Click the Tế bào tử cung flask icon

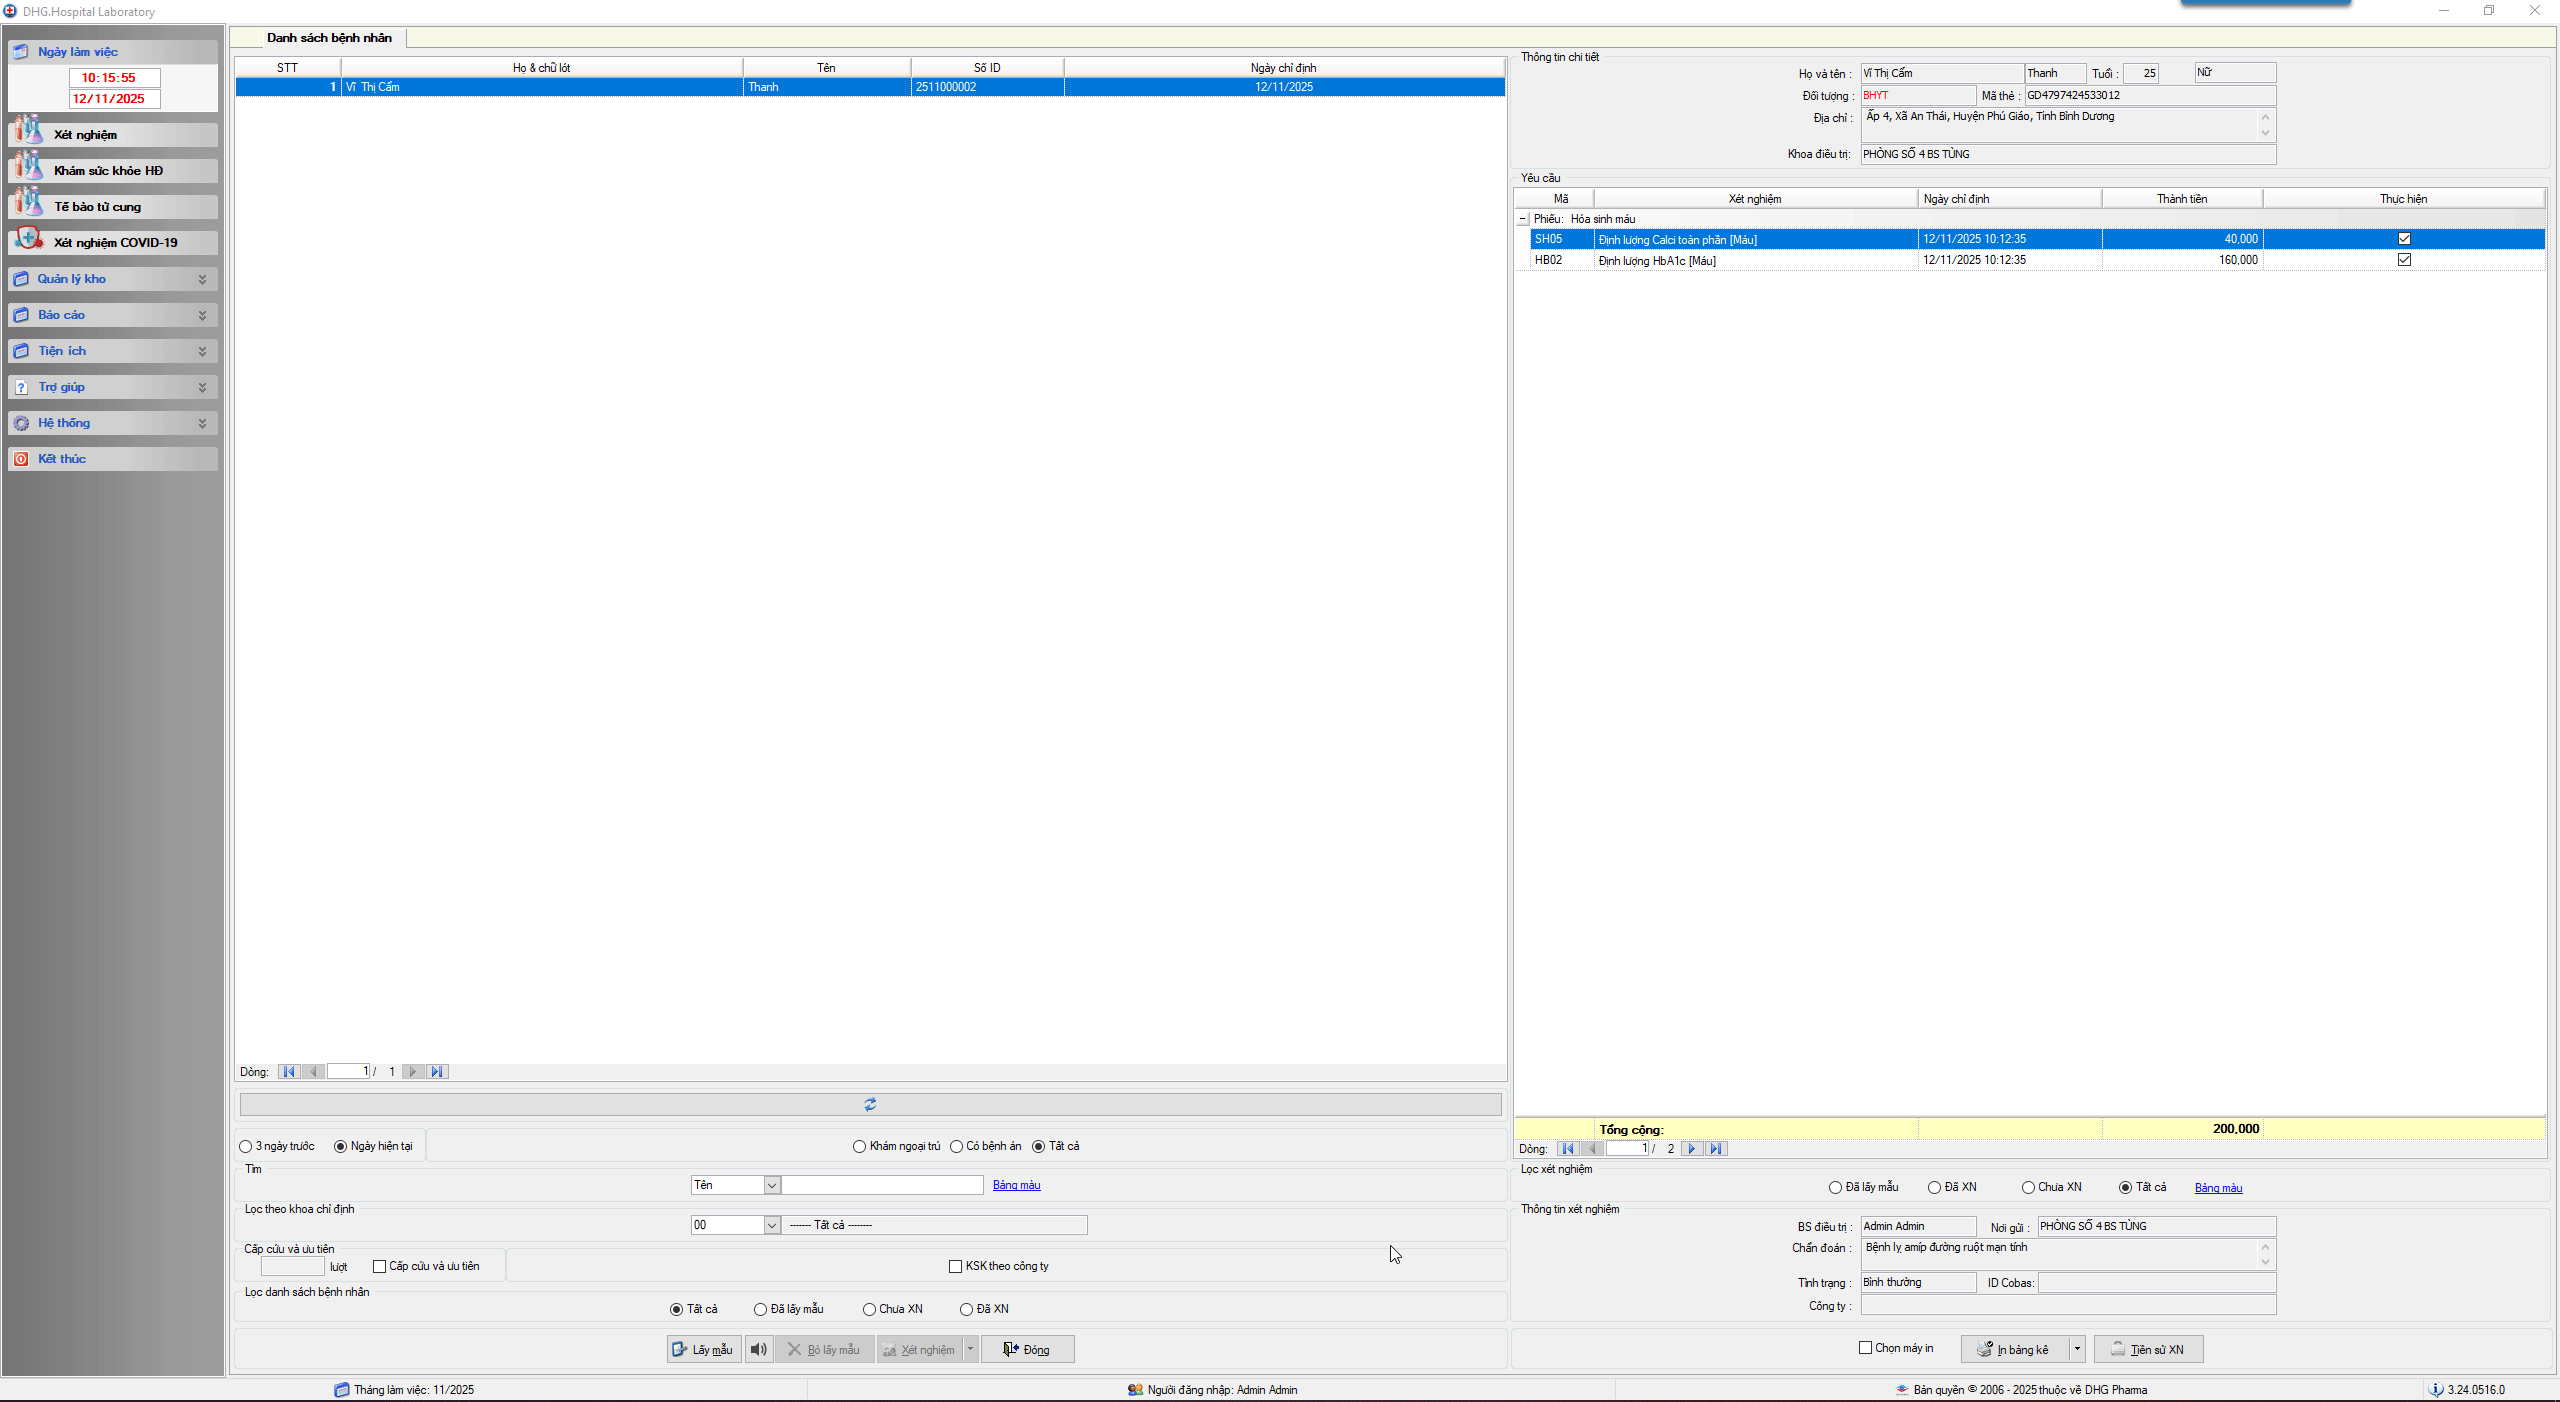pyautogui.click(x=28, y=204)
